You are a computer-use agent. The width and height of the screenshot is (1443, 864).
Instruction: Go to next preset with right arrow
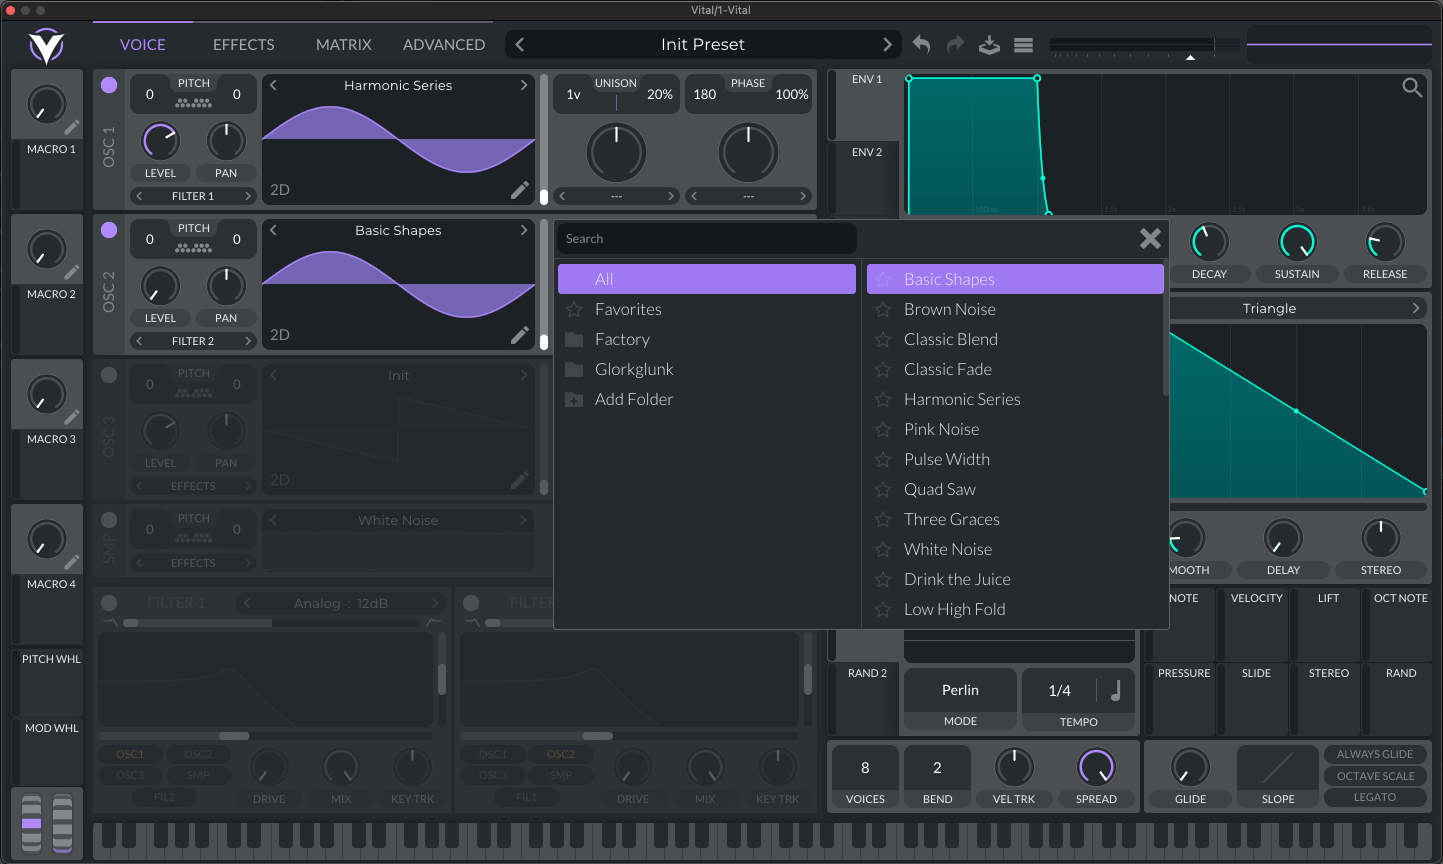coord(887,44)
